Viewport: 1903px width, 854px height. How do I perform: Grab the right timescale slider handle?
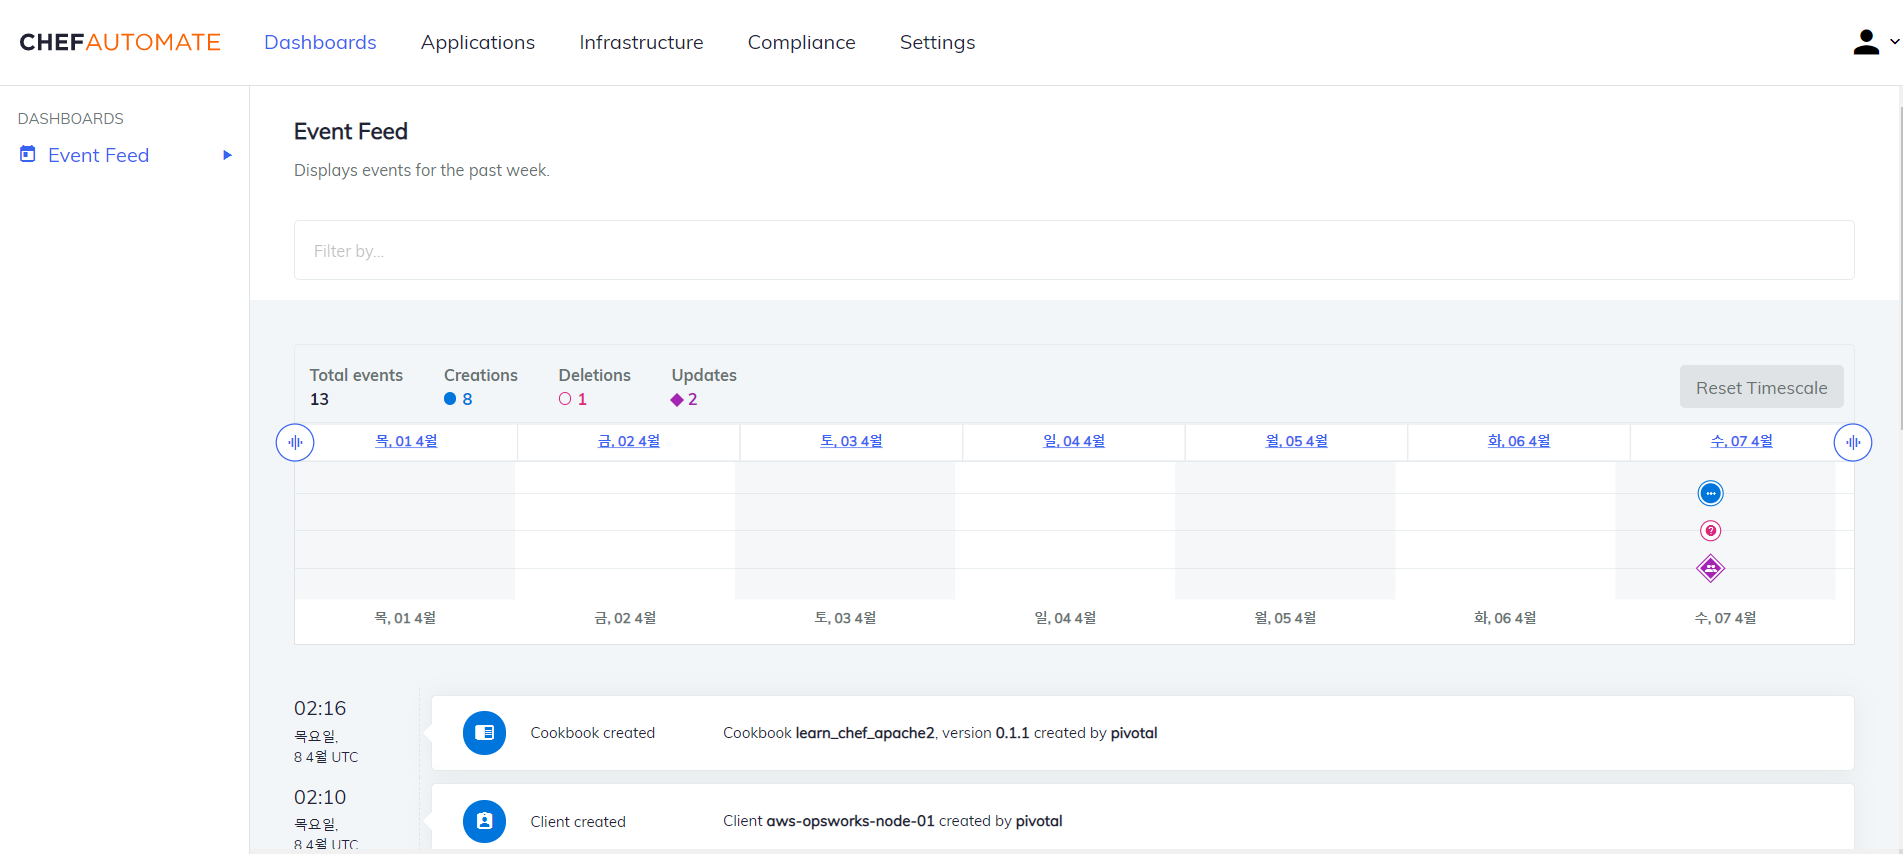1853,442
